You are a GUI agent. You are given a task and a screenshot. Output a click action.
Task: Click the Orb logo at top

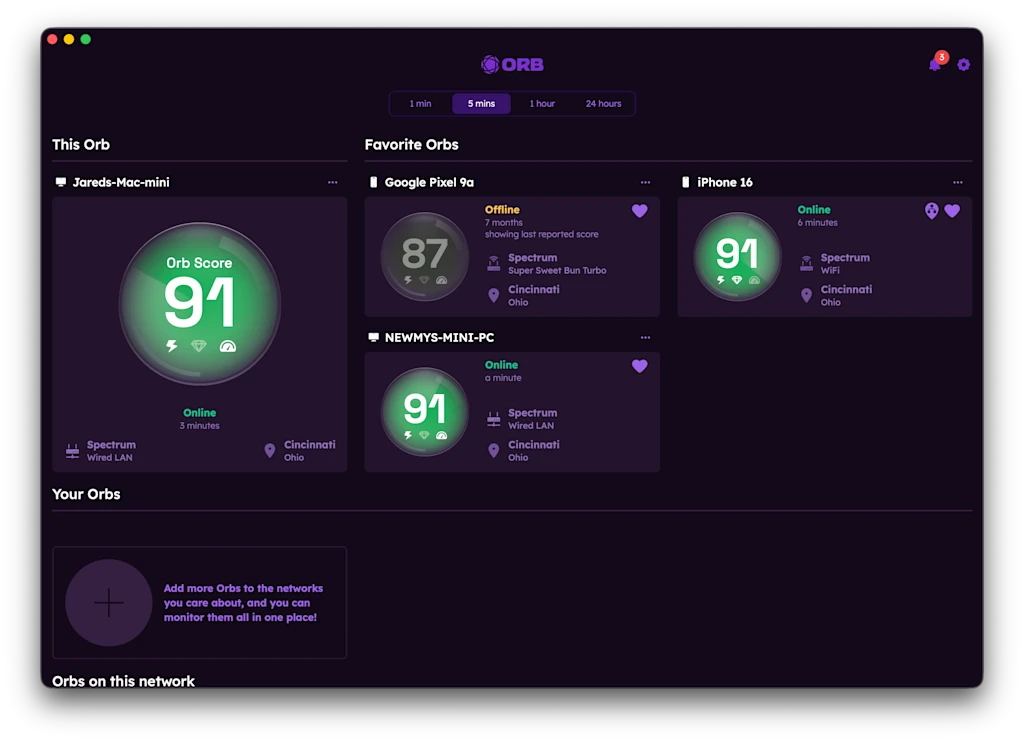(512, 65)
